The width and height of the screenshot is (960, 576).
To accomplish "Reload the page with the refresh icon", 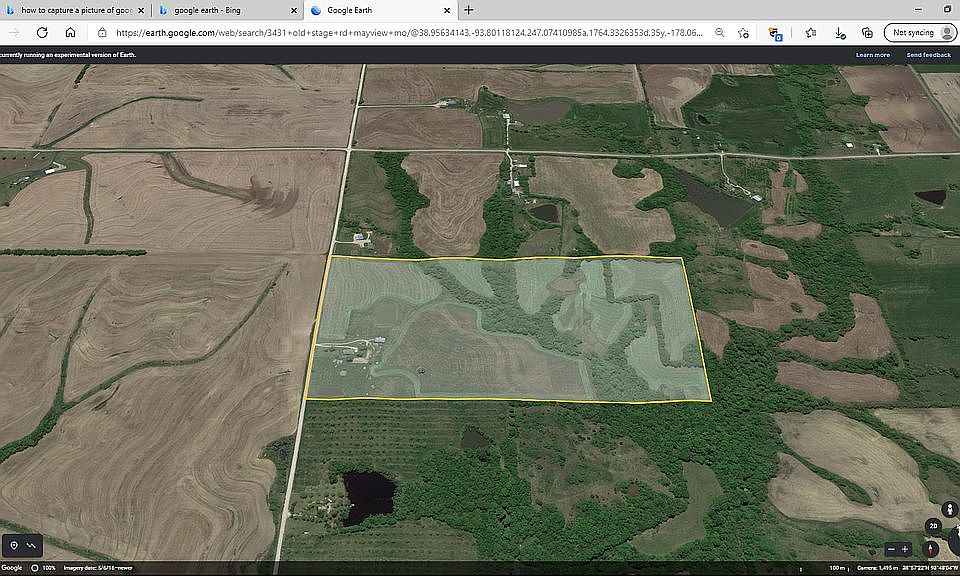I will [x=42, y=32].
